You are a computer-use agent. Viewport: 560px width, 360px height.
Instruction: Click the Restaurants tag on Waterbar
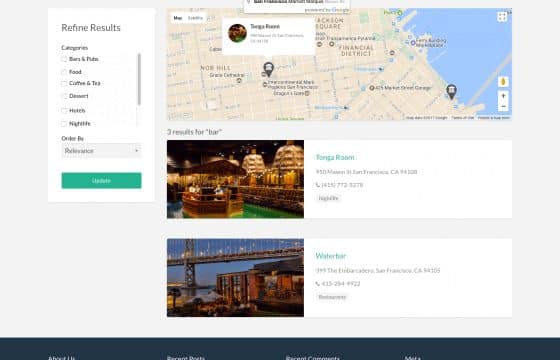tap(332, 297)
